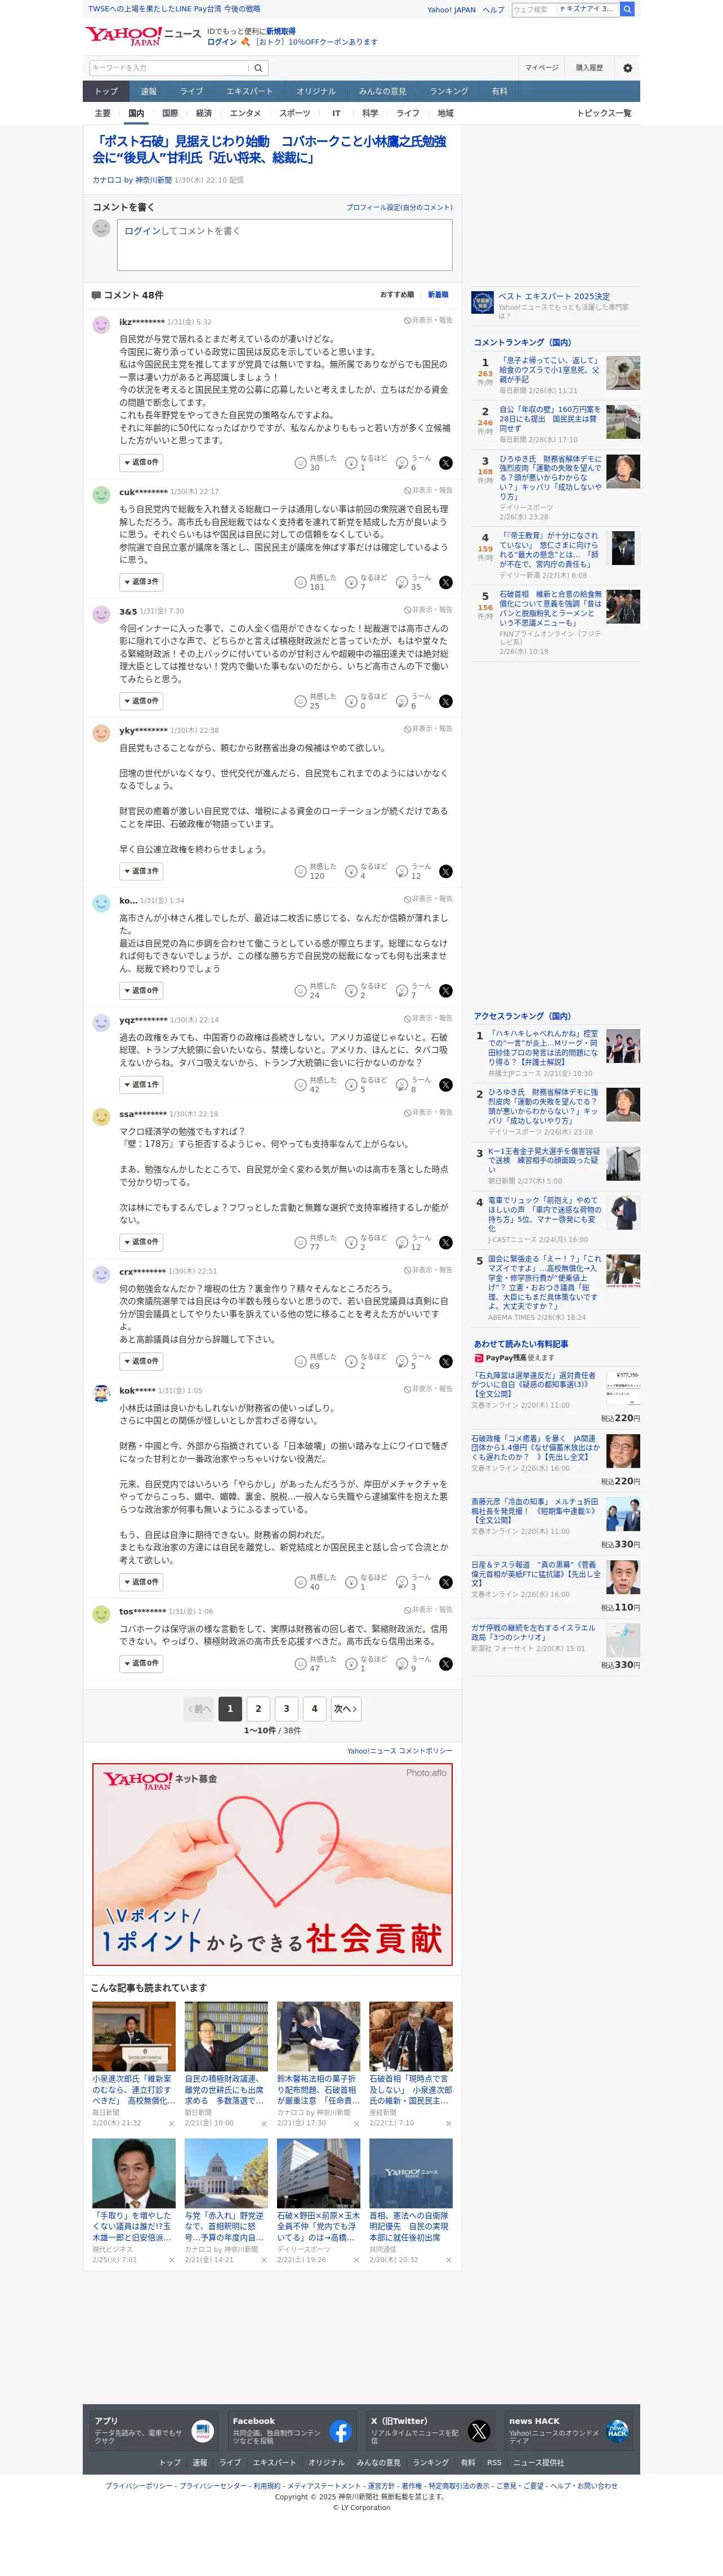Expand 返信3件 under cuk's comment
Screen dimensions: 723x2576
coord(141,581)
